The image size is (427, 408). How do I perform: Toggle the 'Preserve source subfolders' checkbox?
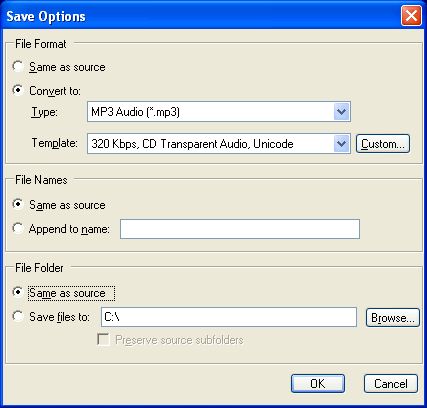[103, 340]
